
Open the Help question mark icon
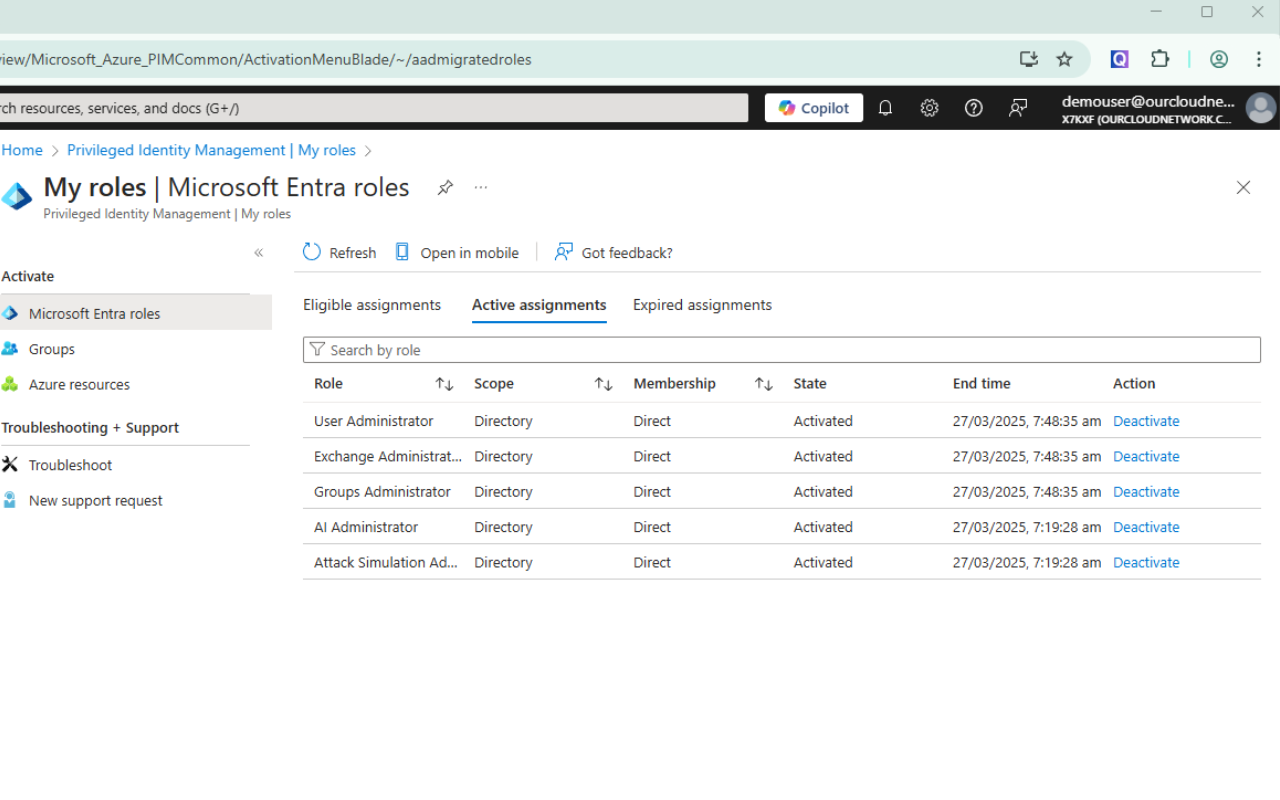[x=973, y=108]
